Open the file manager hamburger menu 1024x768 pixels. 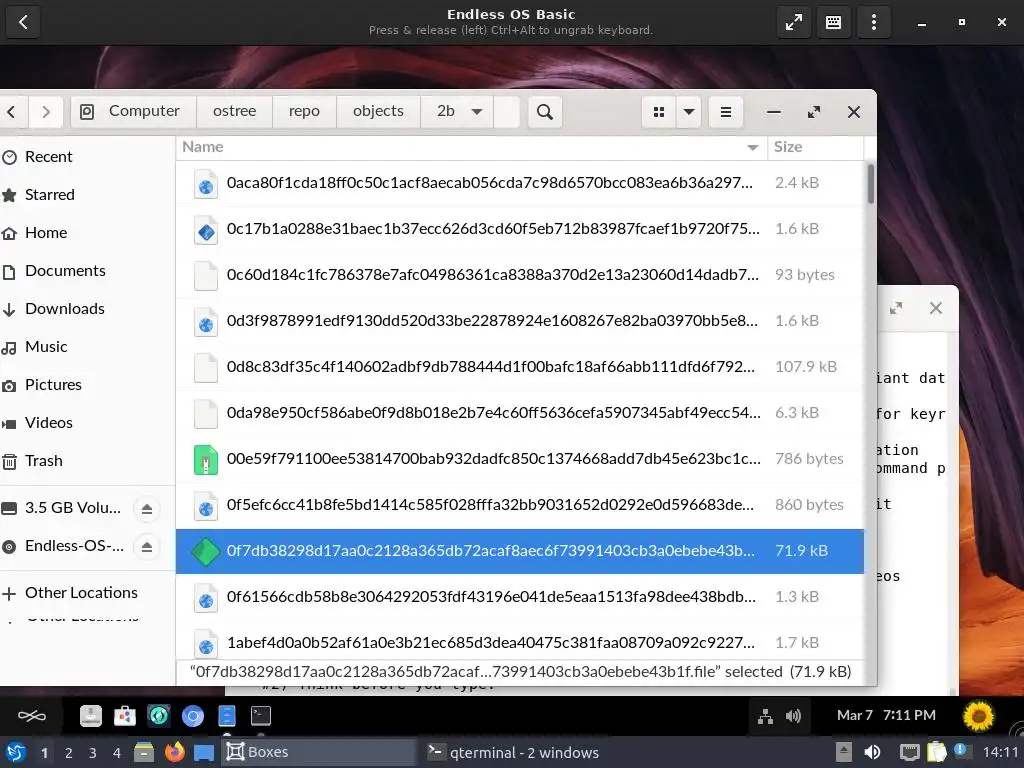pyautogui.click(x=726, y=112)
